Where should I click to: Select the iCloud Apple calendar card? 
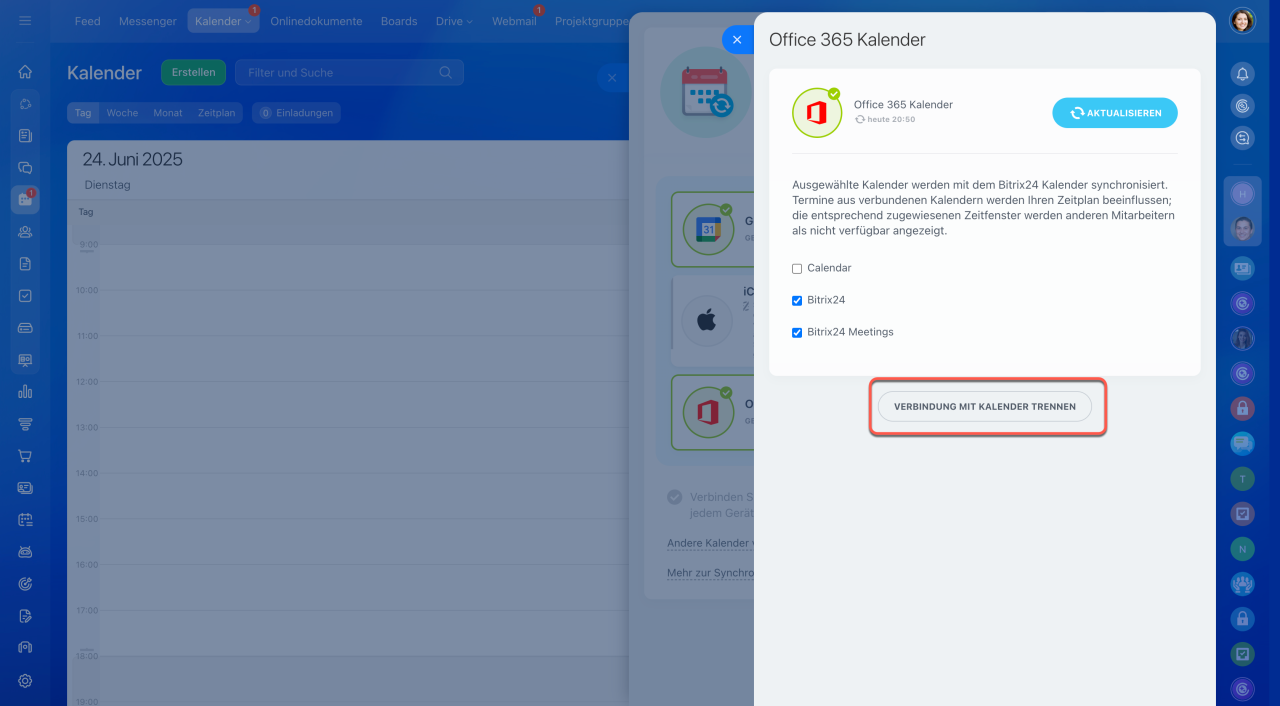712,320
